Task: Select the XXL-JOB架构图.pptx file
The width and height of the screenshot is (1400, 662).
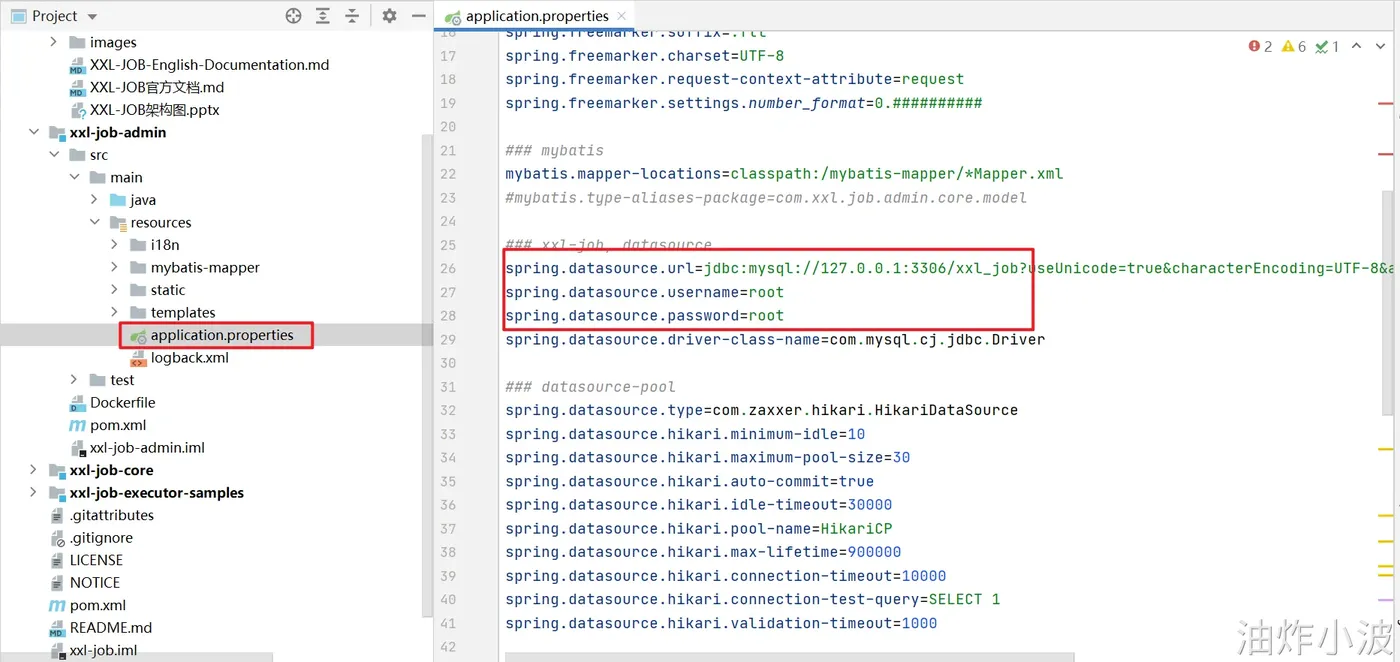Action: pos(155,110)
